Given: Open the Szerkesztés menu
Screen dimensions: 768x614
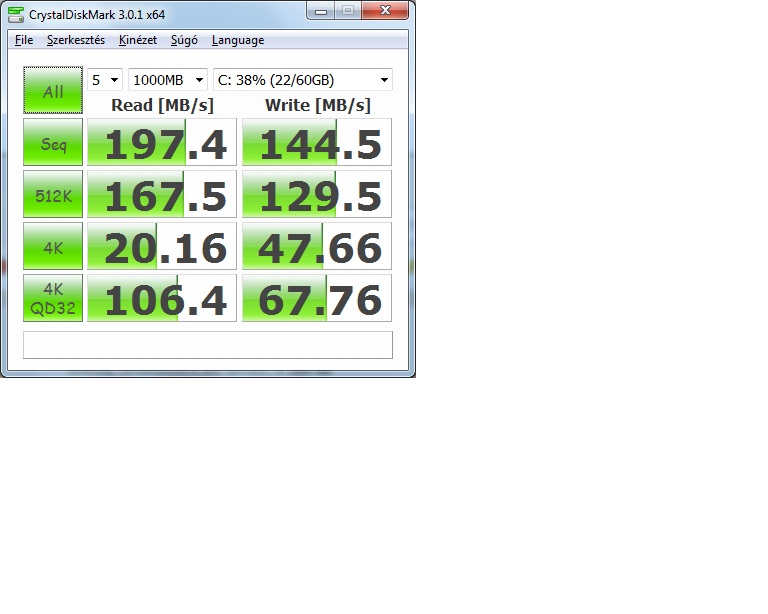Looking at the screenshot, I should click(x=76, y=40).
